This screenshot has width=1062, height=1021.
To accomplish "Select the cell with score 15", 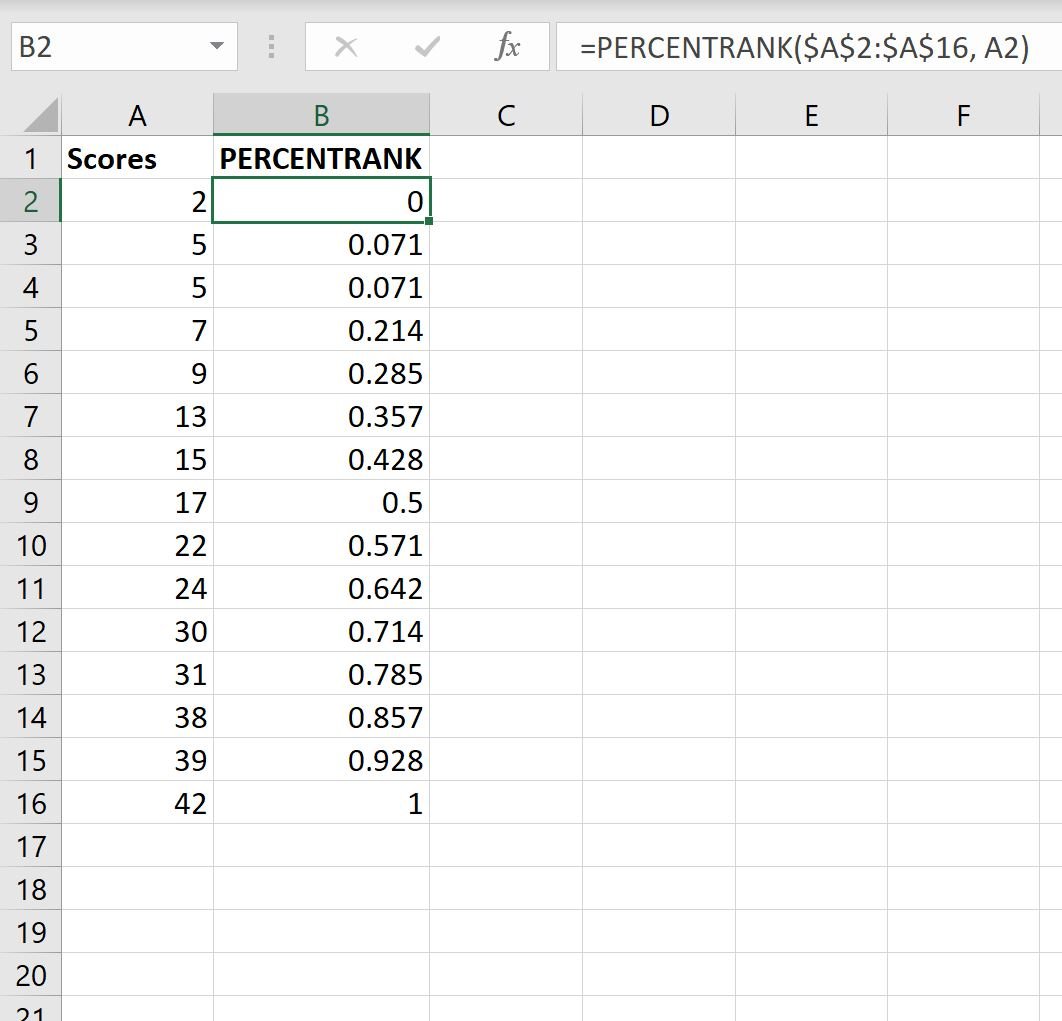I will point(137,459).
